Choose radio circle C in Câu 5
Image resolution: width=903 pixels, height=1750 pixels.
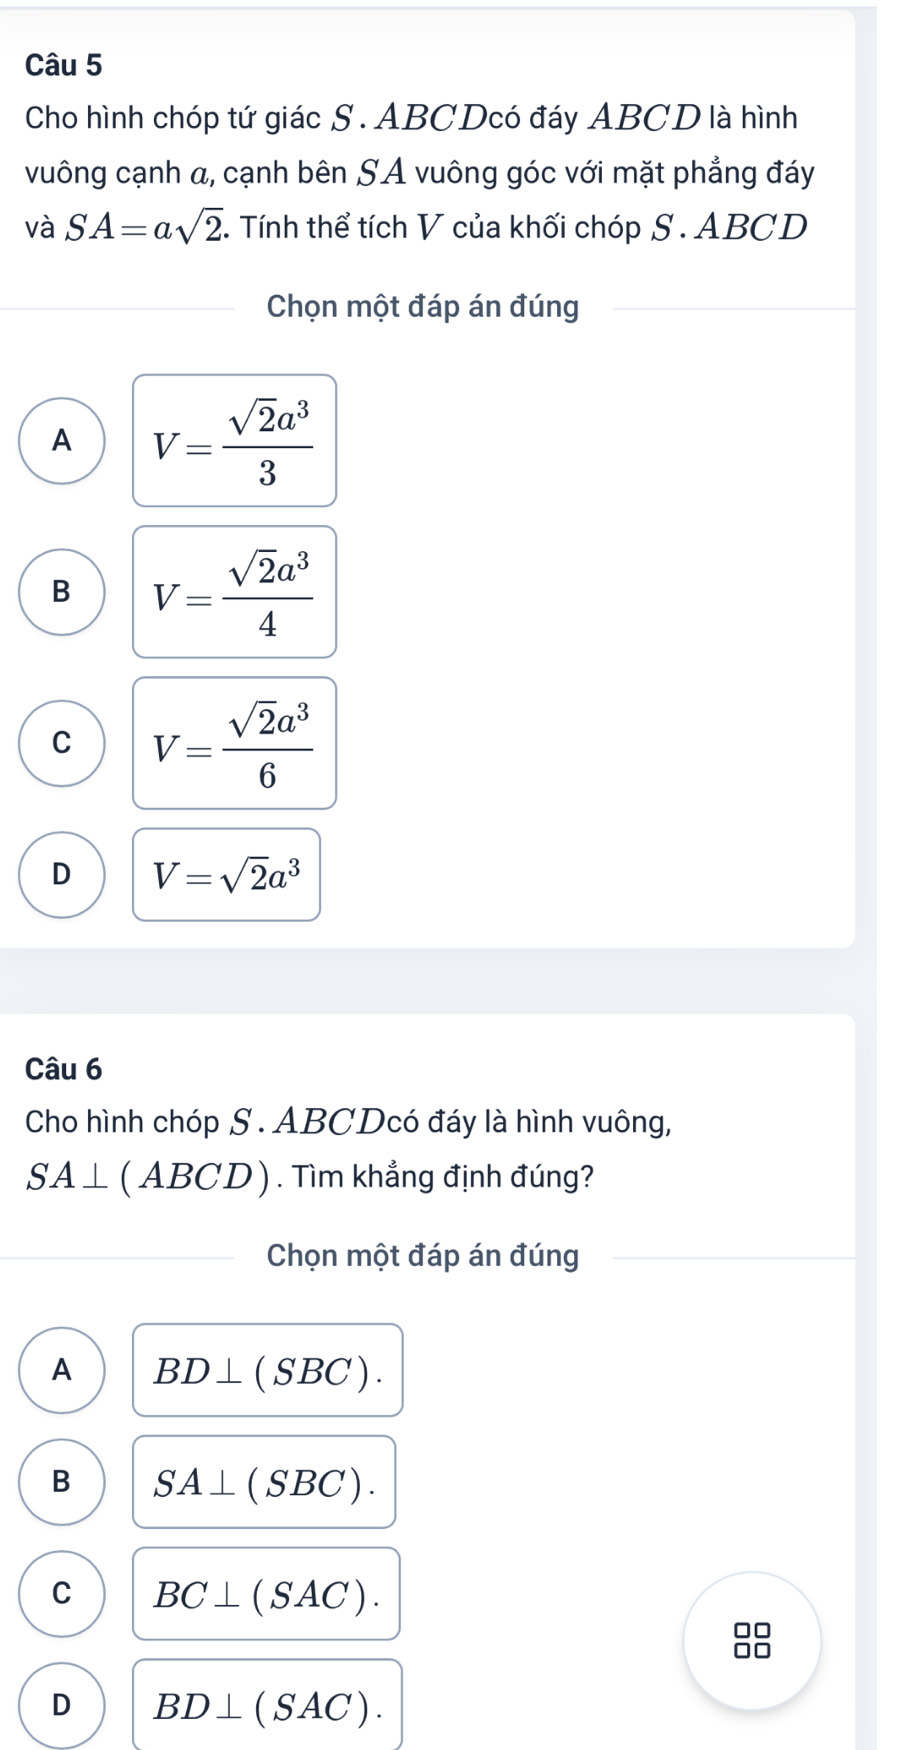pyautogui.click(x=62, y=743)
